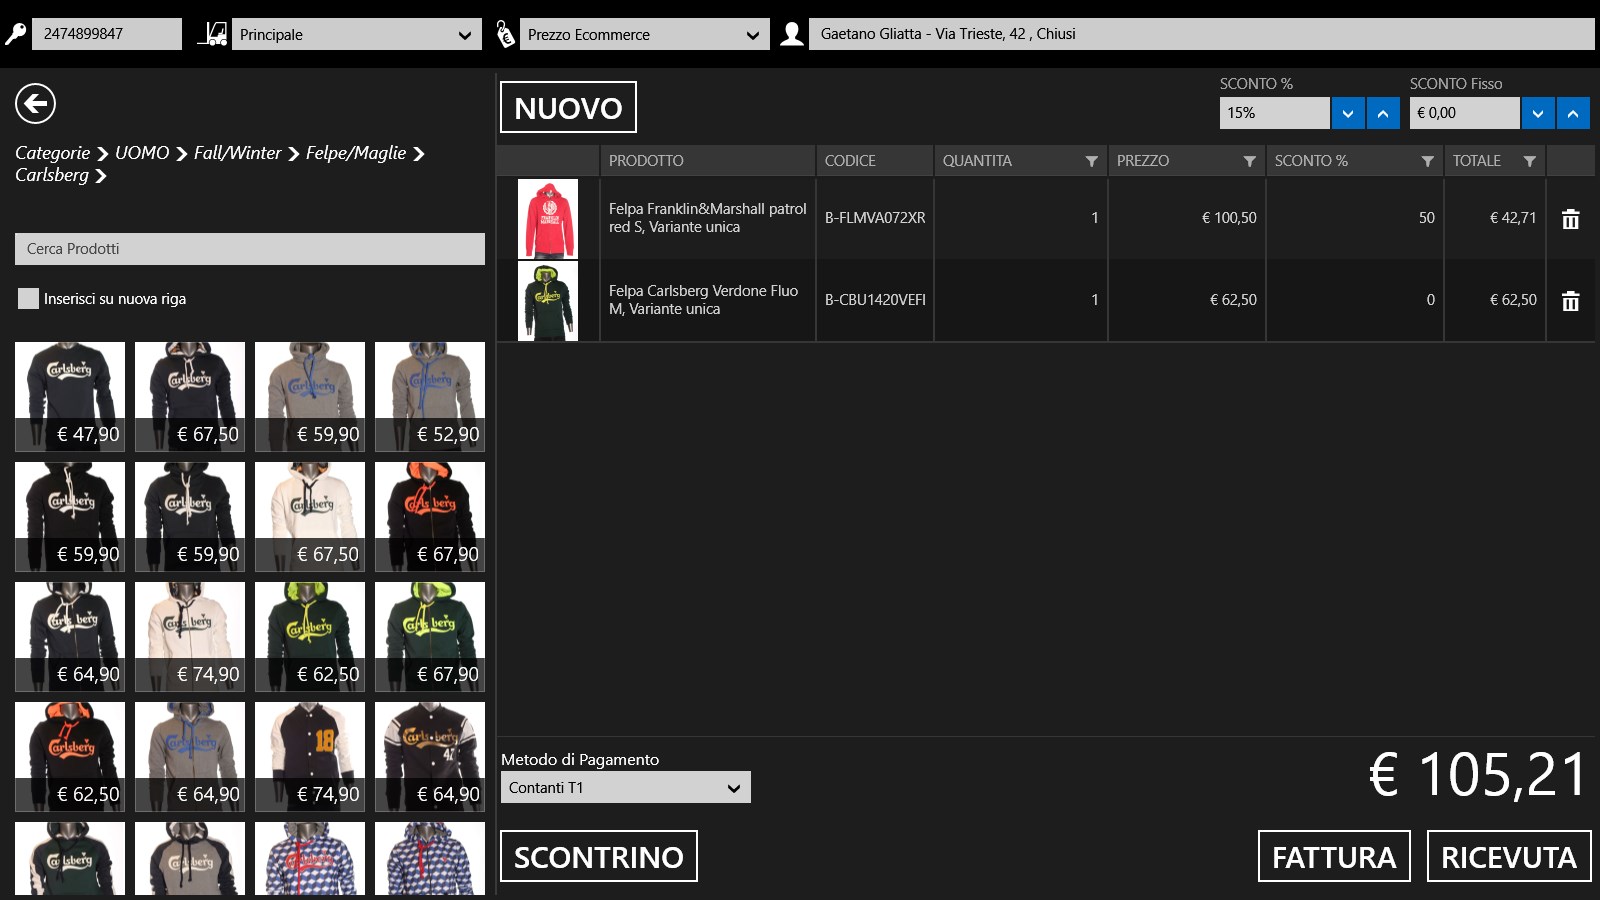Screen dimensions: 1600x900
Task: Navigate to UOMO breadcrumb category
Action: point(142,153)
